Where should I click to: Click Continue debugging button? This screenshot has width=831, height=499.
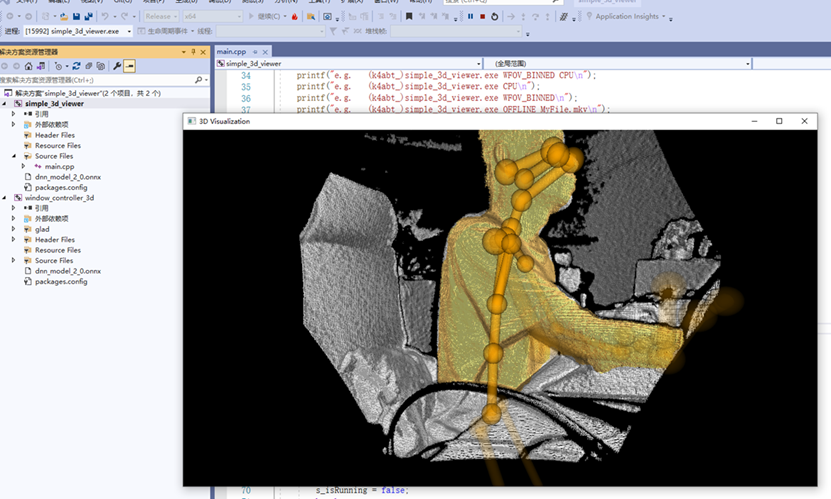[x=264, y=16]
